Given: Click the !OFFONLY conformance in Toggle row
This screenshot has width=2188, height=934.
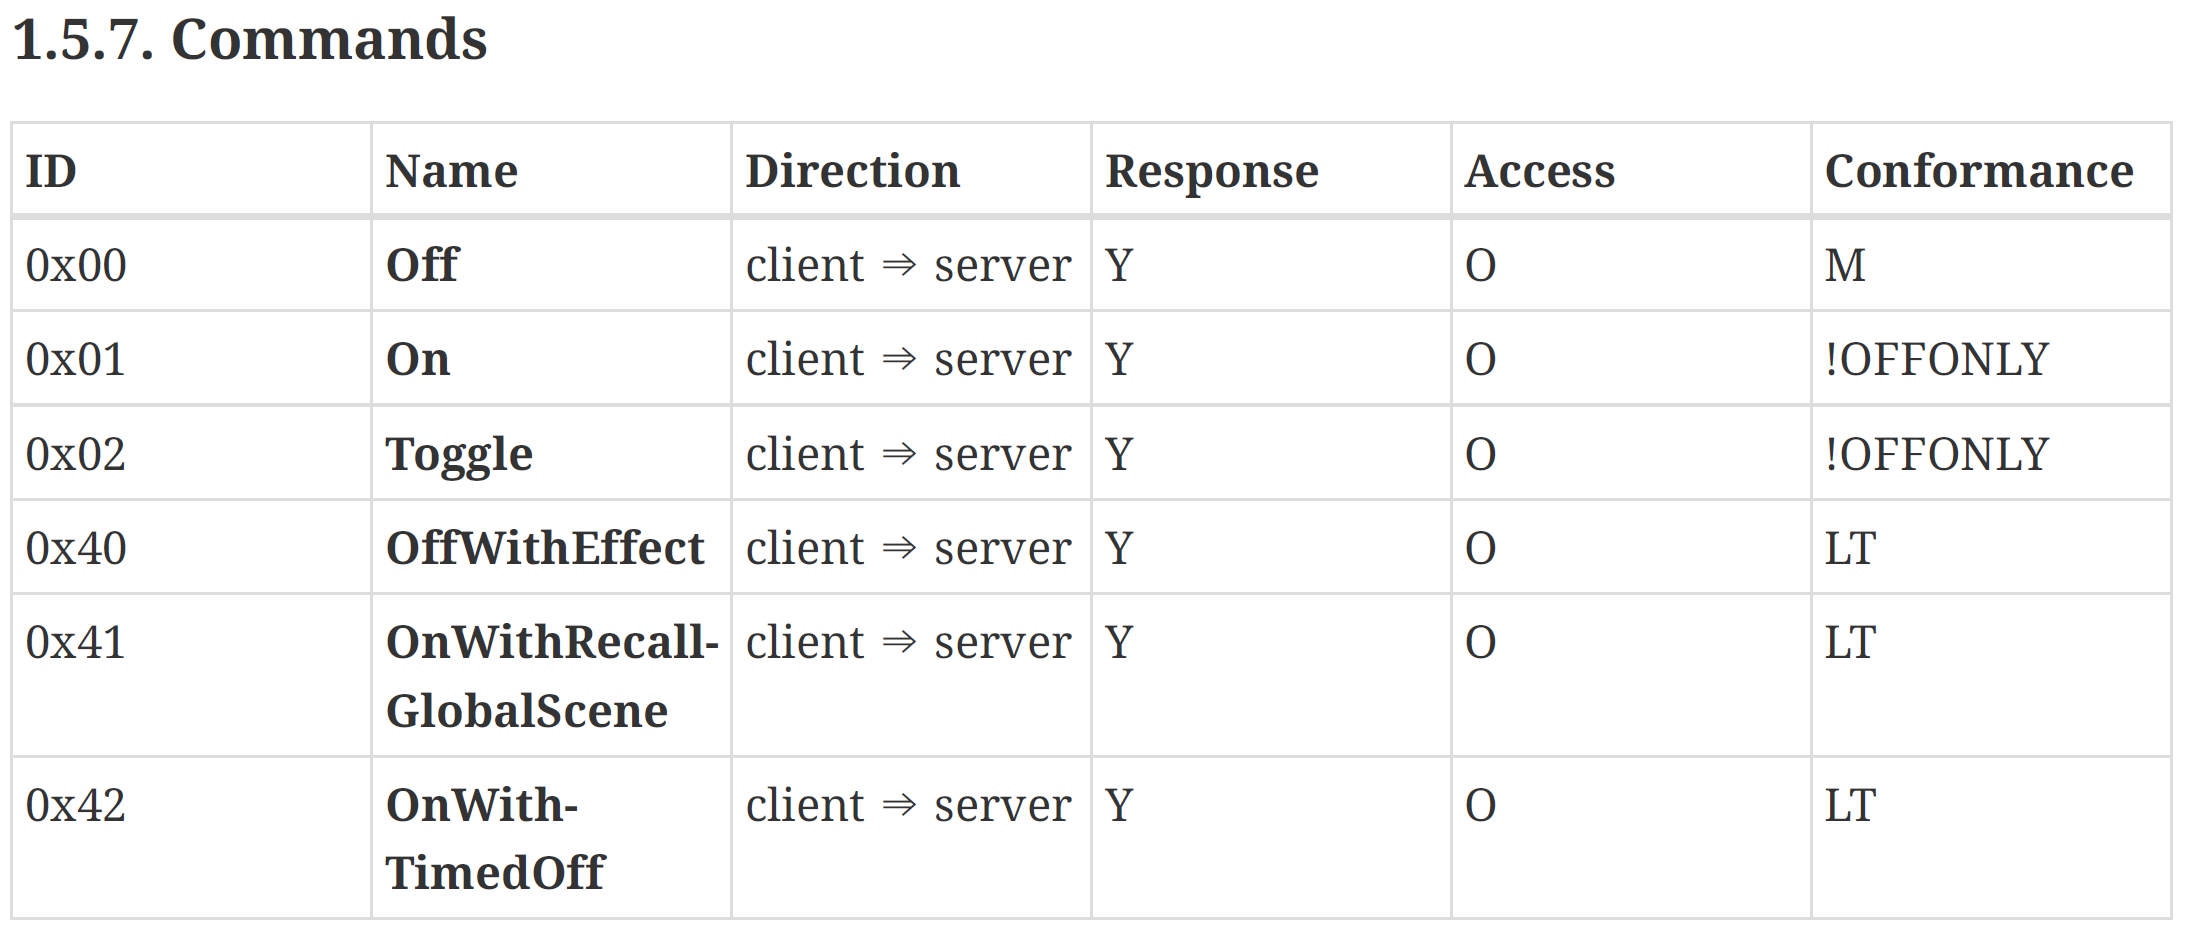Looking at the screenshot, I should 1937,454.
